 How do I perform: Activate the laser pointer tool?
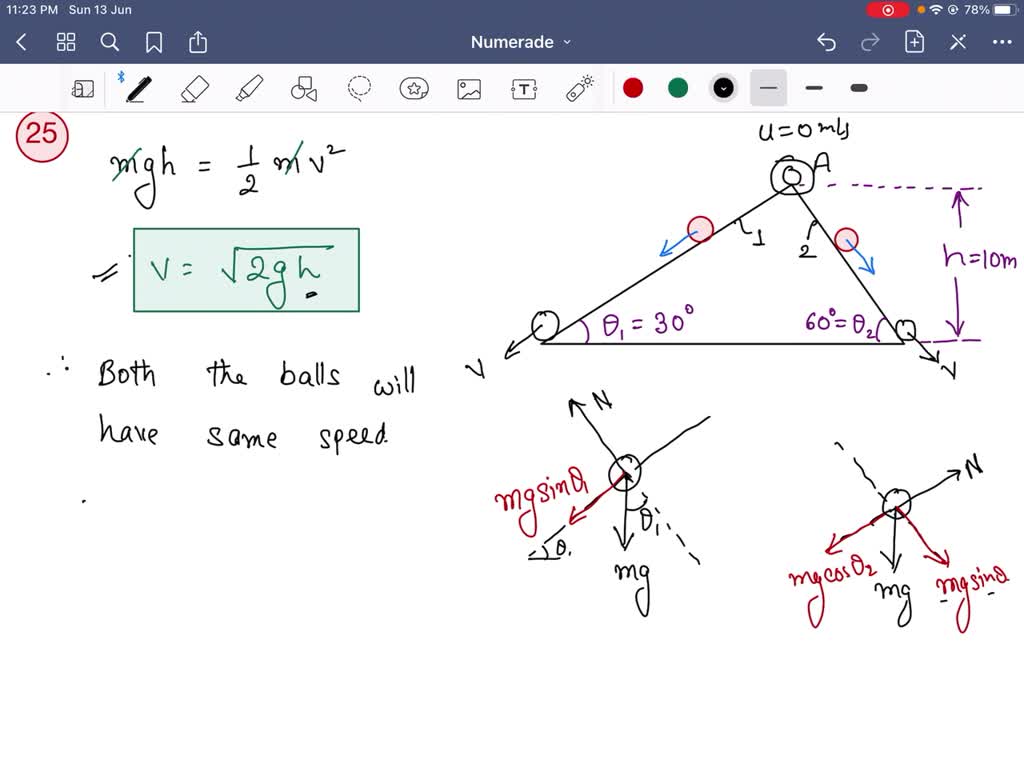[578, 88]
